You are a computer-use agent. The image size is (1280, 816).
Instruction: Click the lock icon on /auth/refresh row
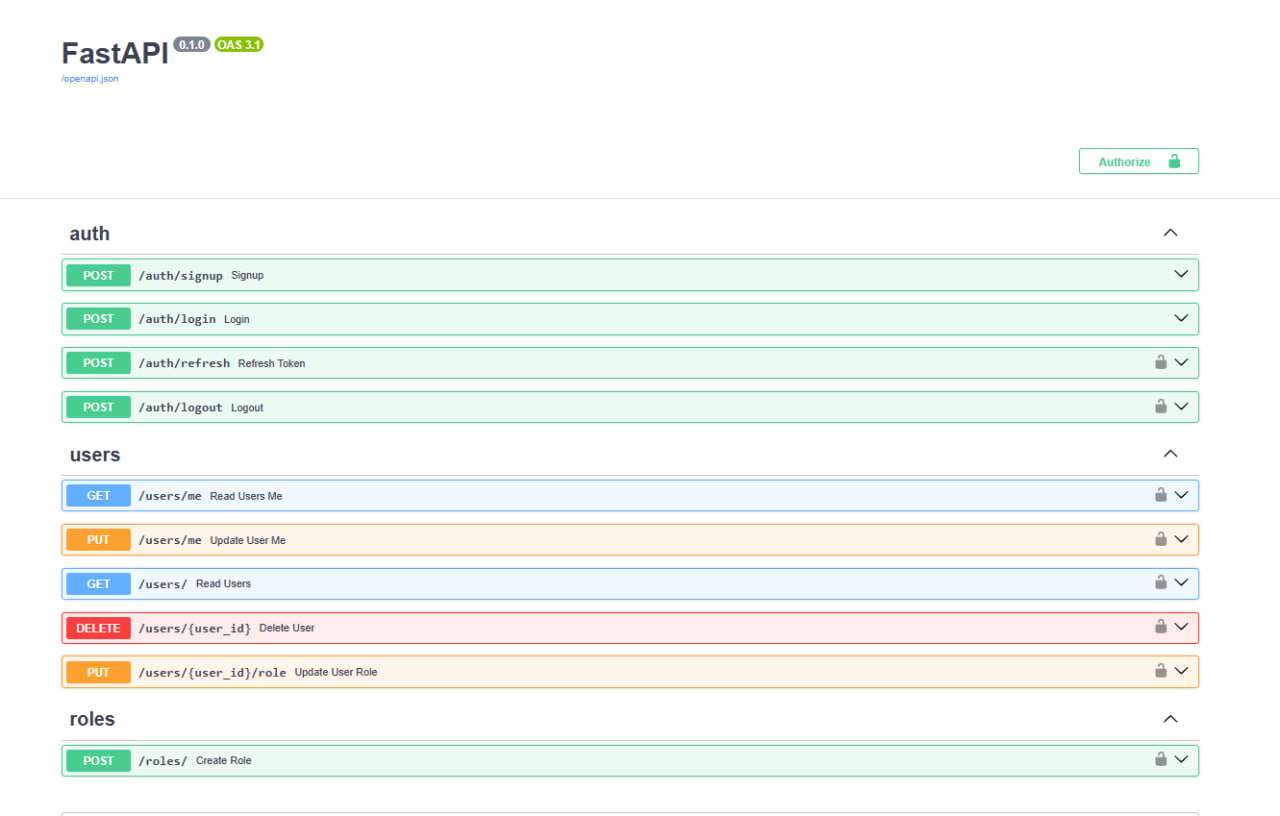[1161, 362]
